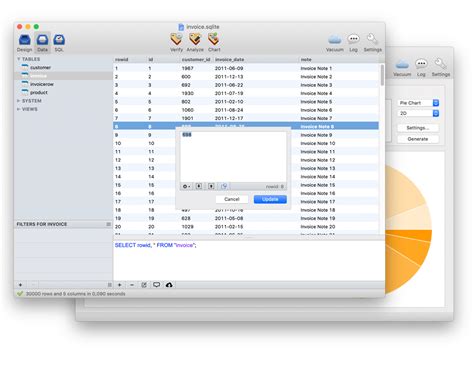Sort by the note column header
This screenshot has width=474, height=374.
coord(306,60)
